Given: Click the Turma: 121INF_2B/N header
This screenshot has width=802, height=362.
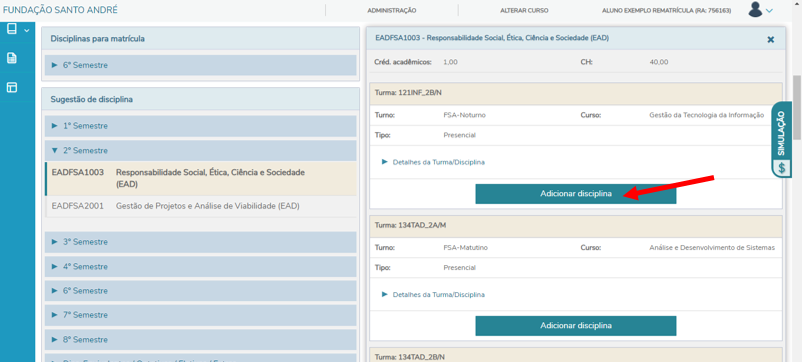Looking at the screenshot, I should (x=575, y=94).
